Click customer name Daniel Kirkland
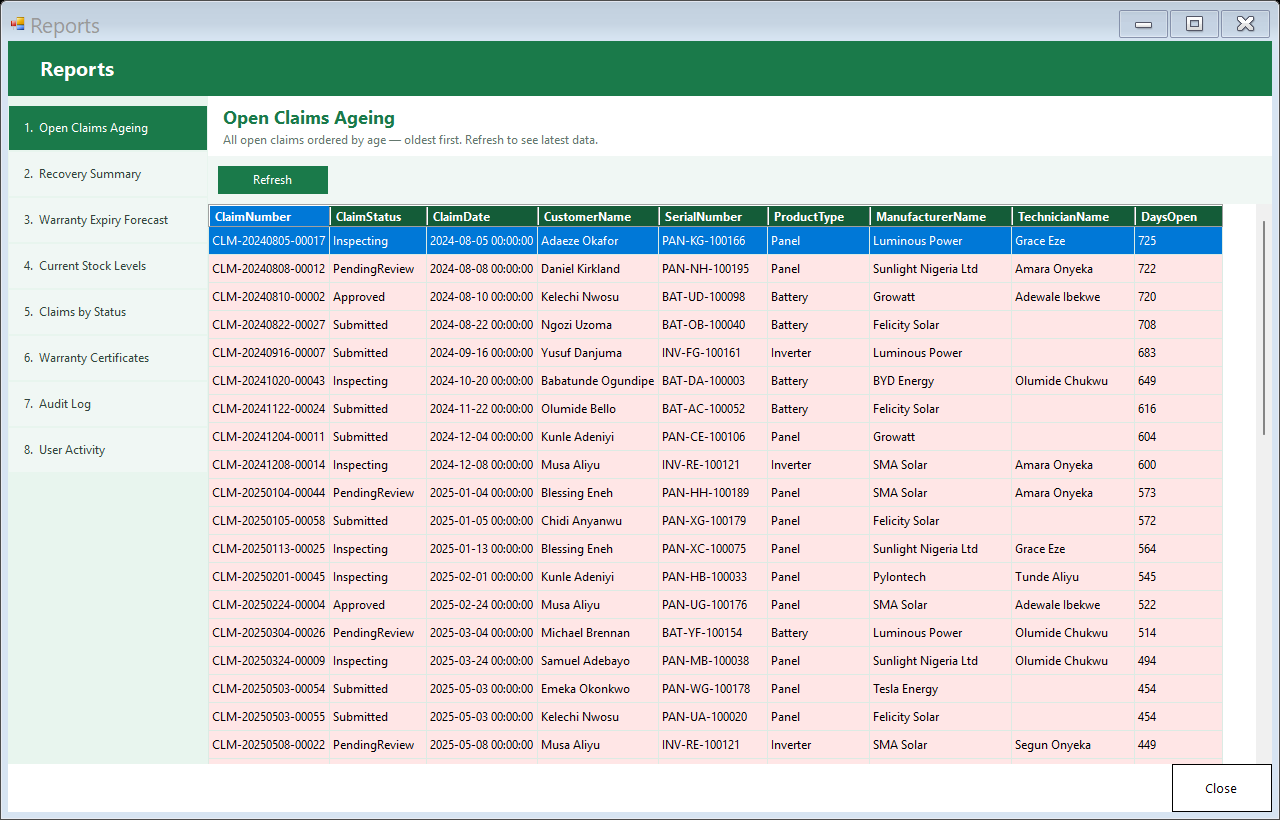The image size is (1280, 820). click(598, 269)
